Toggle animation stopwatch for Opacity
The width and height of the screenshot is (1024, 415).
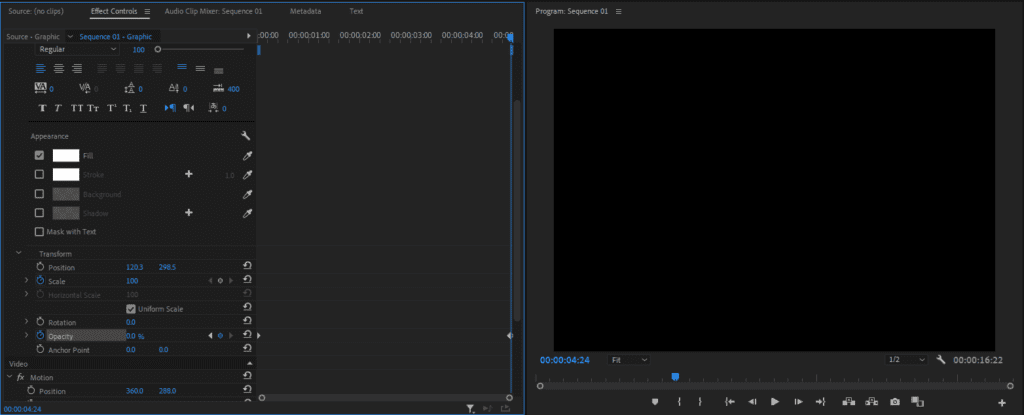point(40,335)
